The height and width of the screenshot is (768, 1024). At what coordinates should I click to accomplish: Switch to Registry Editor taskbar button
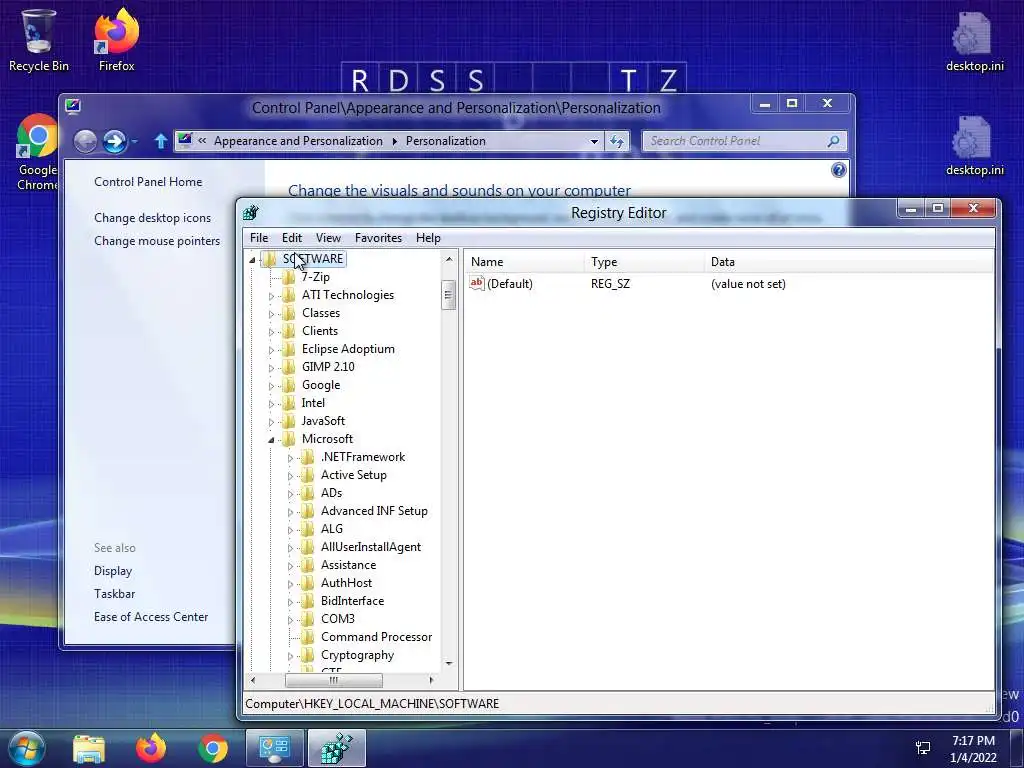coord(337,748)
